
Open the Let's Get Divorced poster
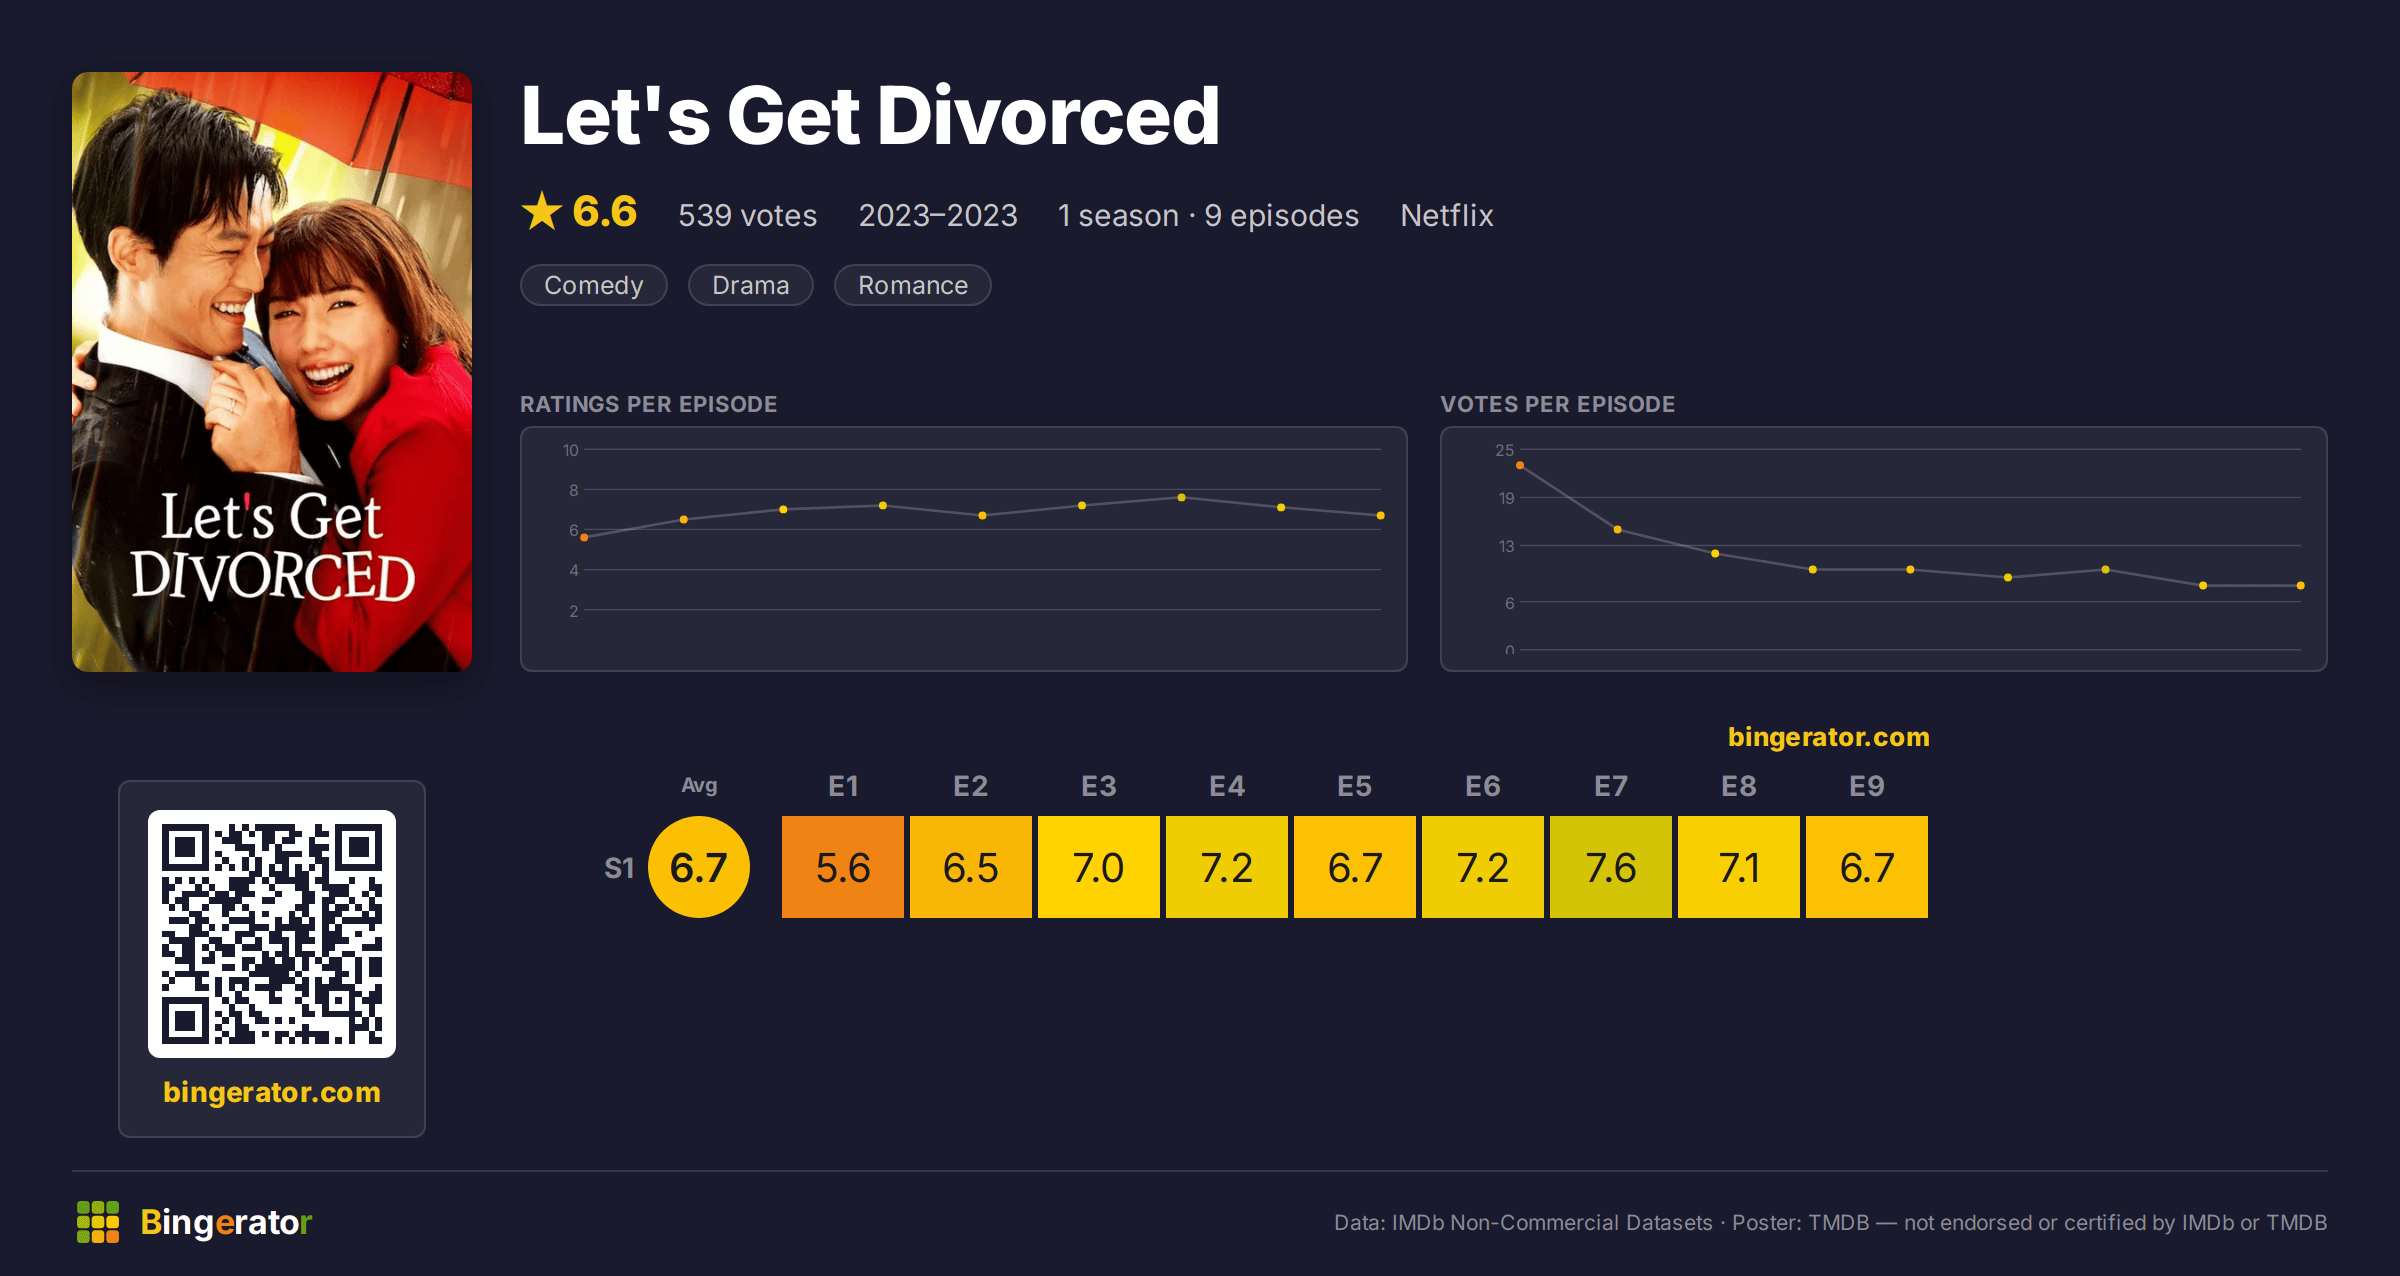(x=272, y=372)
